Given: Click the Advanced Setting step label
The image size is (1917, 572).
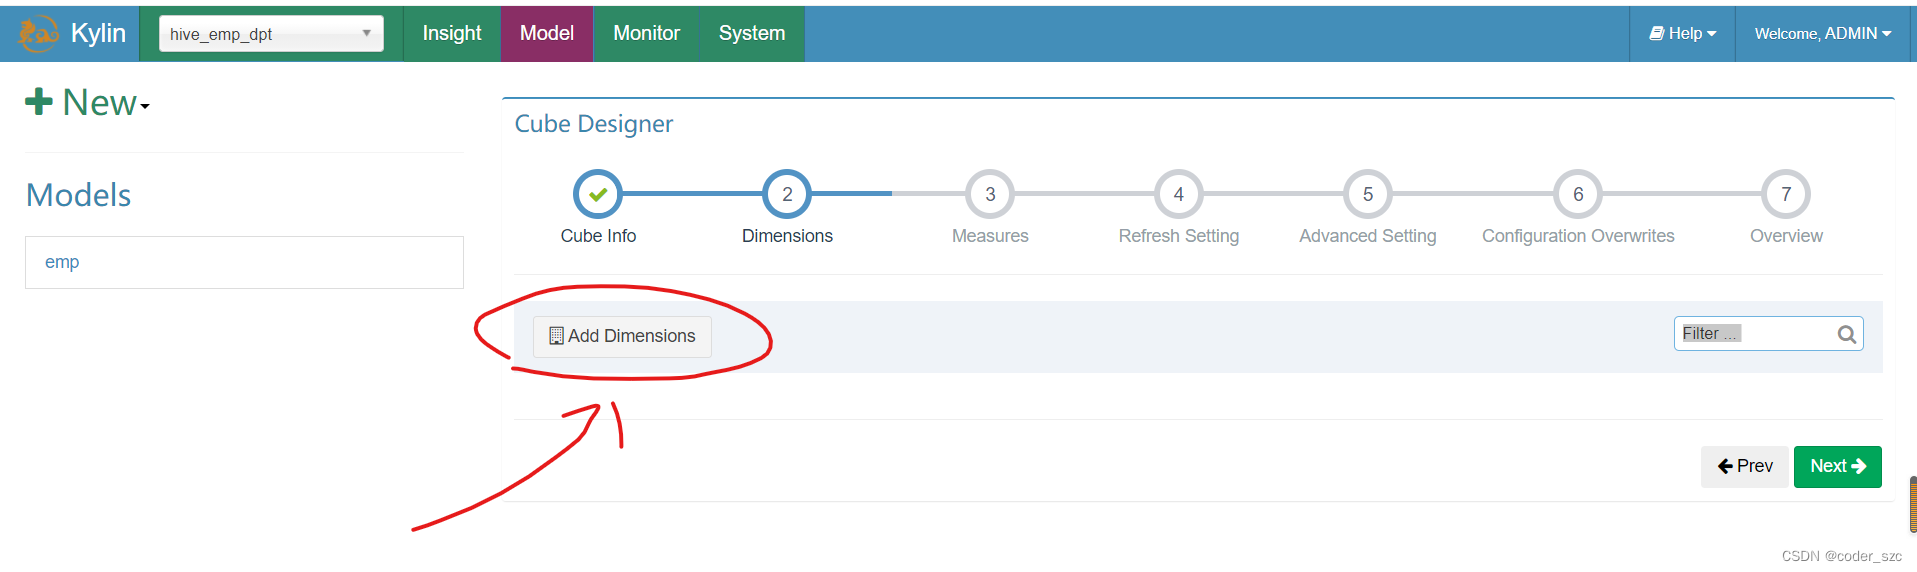Looking at the screenshot, I should pos(1368,236).
